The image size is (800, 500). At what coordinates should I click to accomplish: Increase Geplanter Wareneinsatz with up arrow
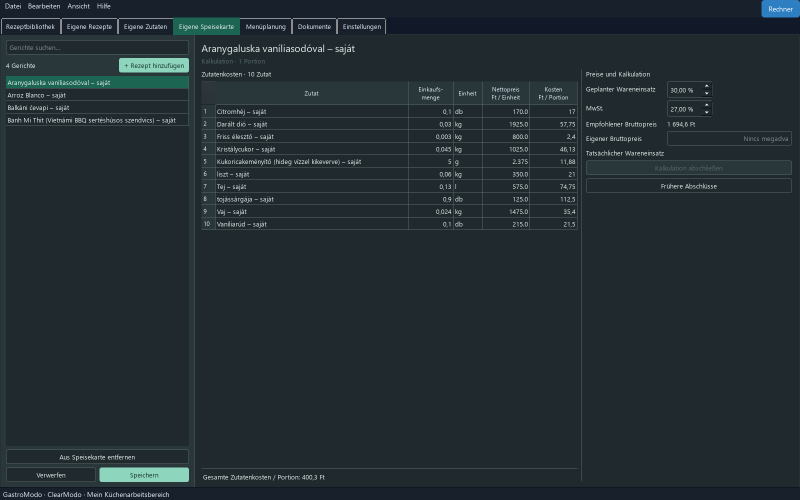point(707,86)
